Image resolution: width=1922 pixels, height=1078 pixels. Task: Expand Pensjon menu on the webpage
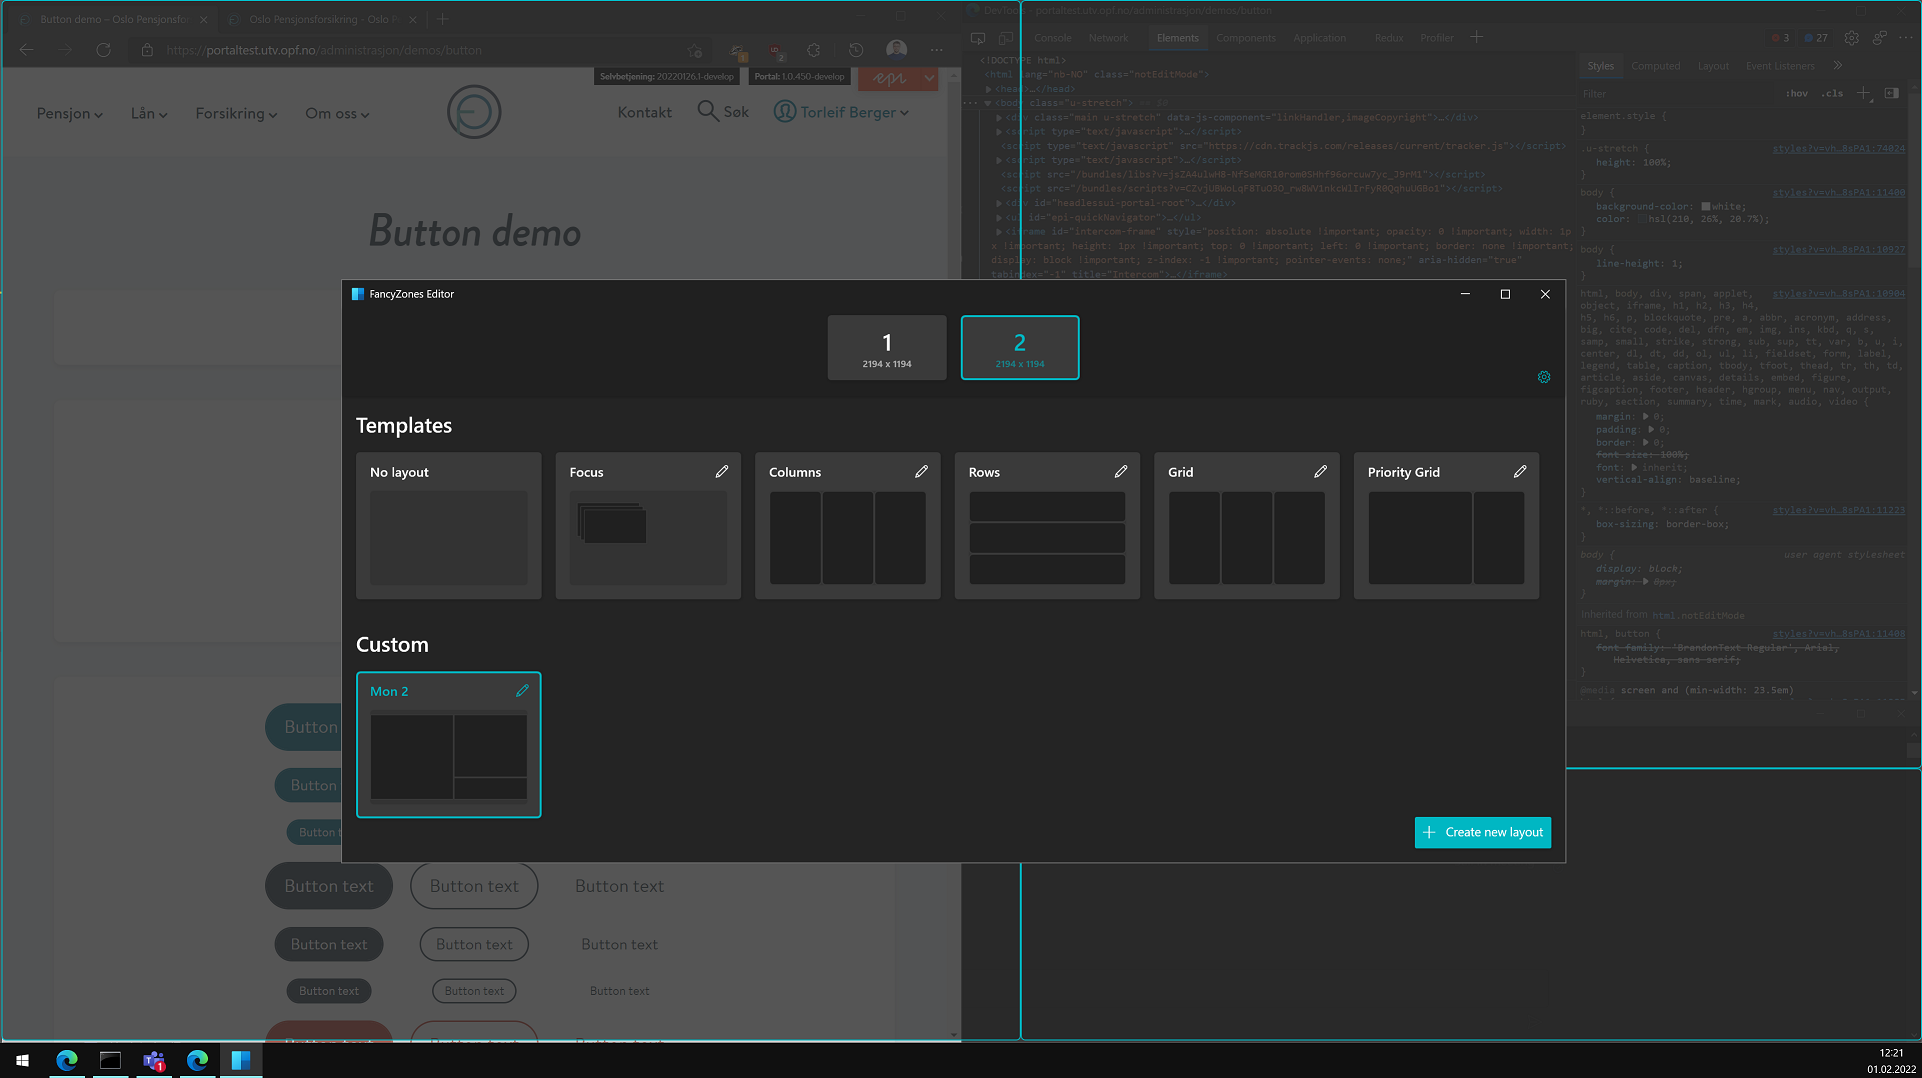pyautogui.click(x=70, y=113)
